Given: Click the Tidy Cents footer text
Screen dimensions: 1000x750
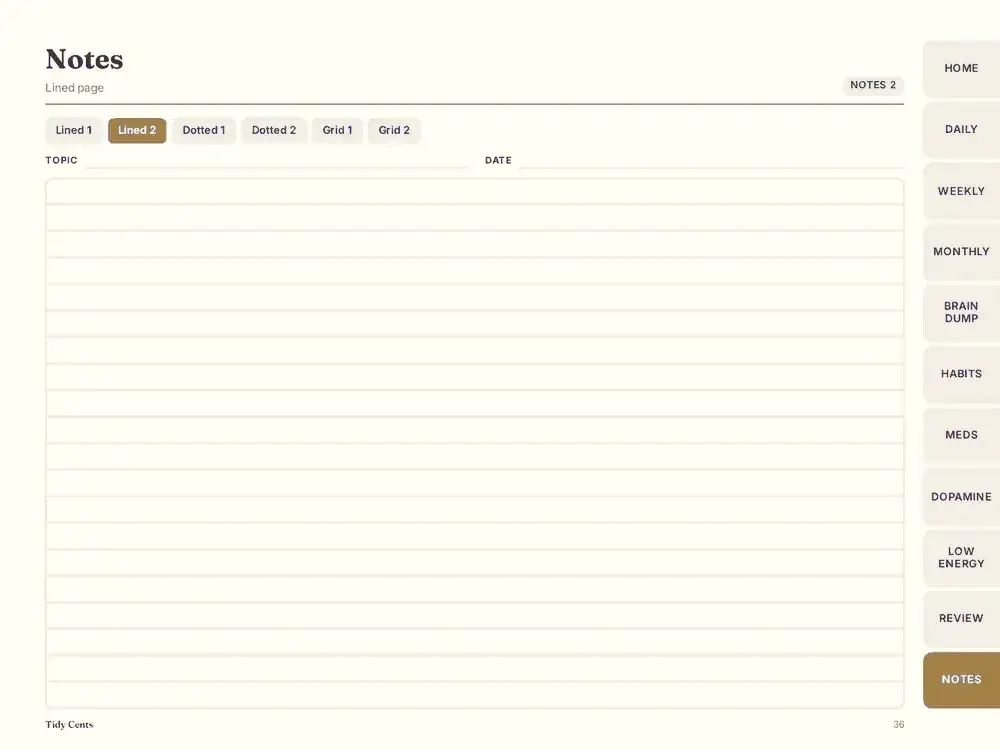Looking at the screenshot, I should point(70,724).
